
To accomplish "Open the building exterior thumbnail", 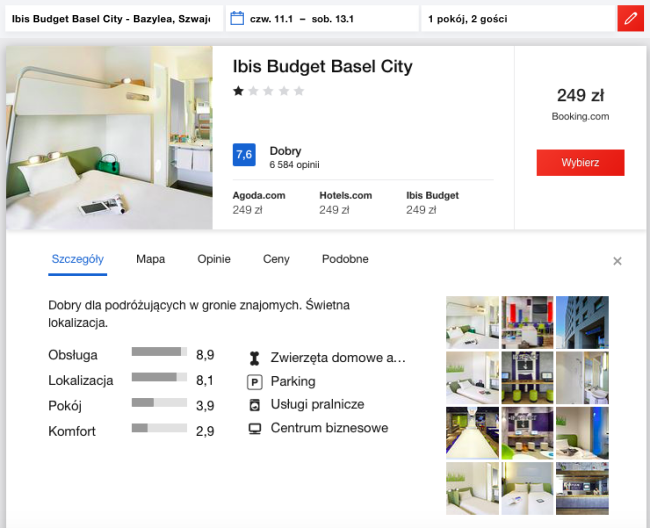I will [x=582, y=322].
